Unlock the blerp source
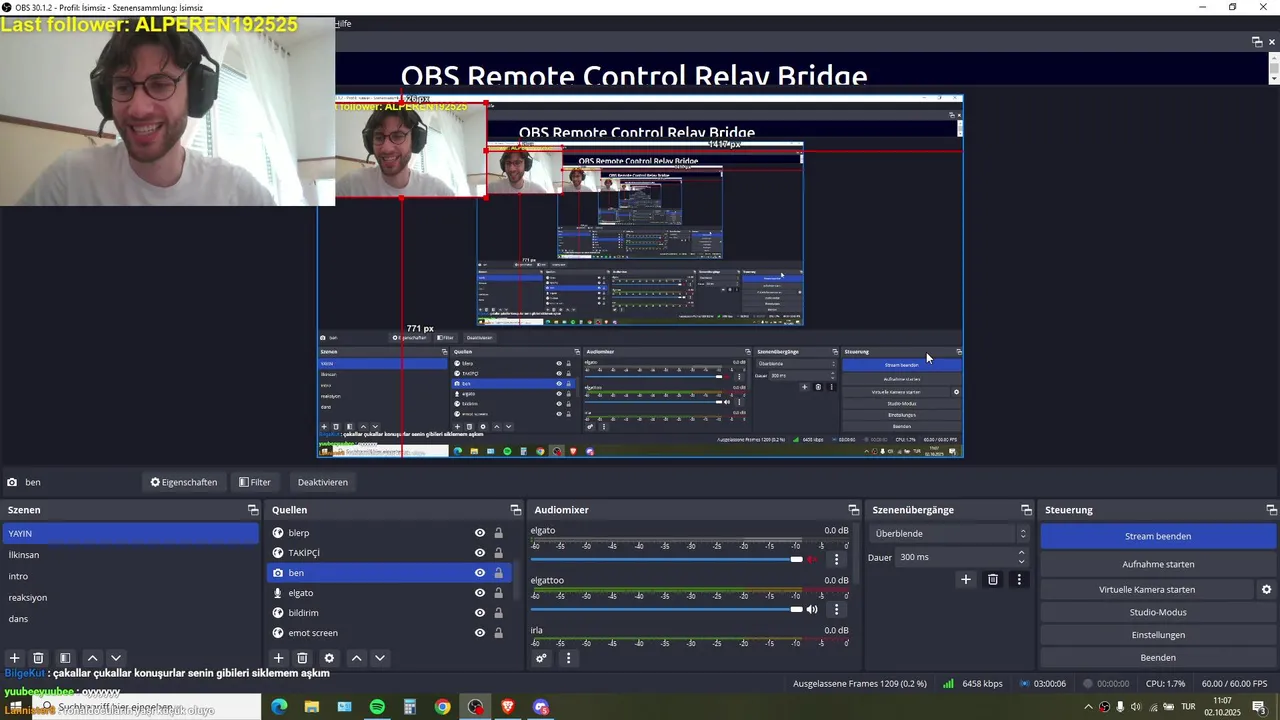The width and height of the screenshot is (1280, 720). tap(498, 533)
